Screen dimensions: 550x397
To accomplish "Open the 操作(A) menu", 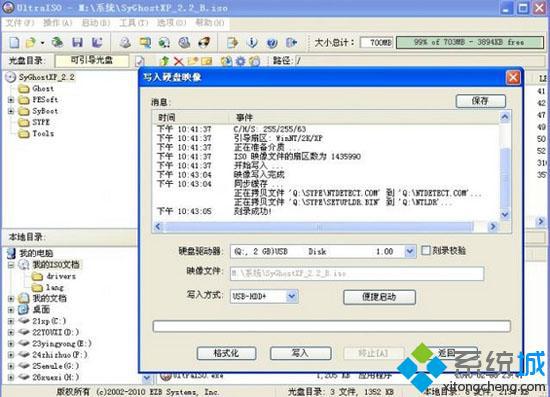I will pos(58,23).
